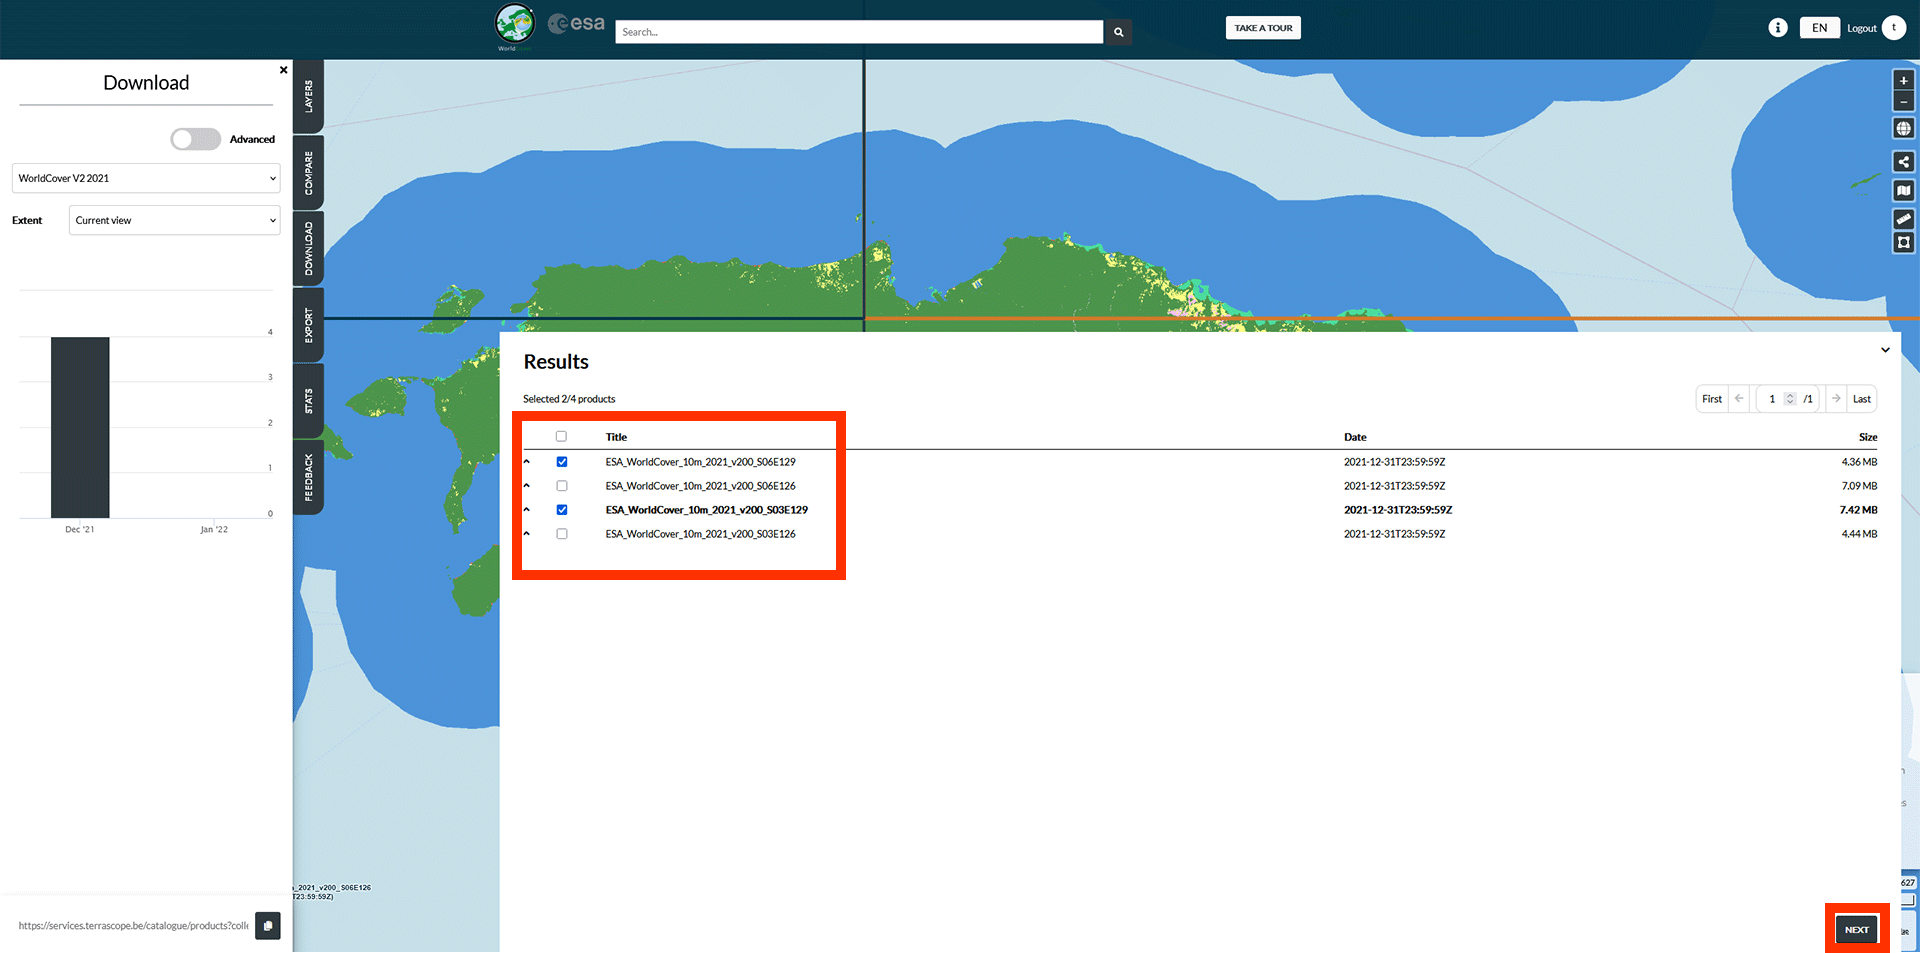Click the globe icon on map toolbar
The image size is (1920, 953).
1903,129
